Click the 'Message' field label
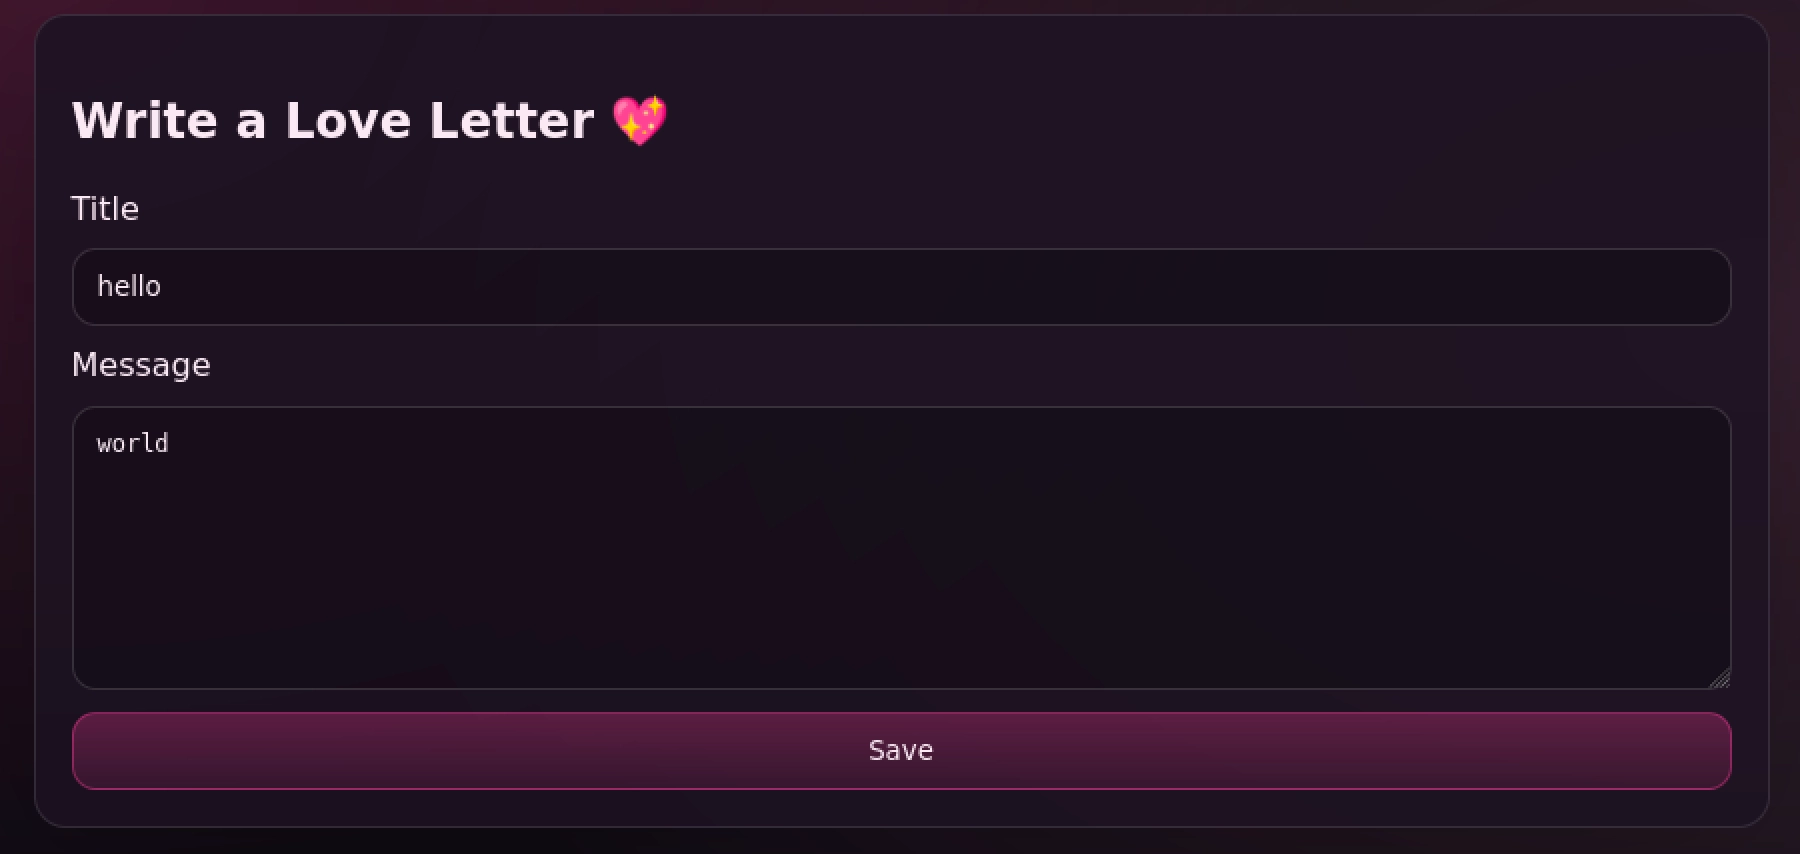This screenshot has height=854, width=1800. click(x=141, y=365)
